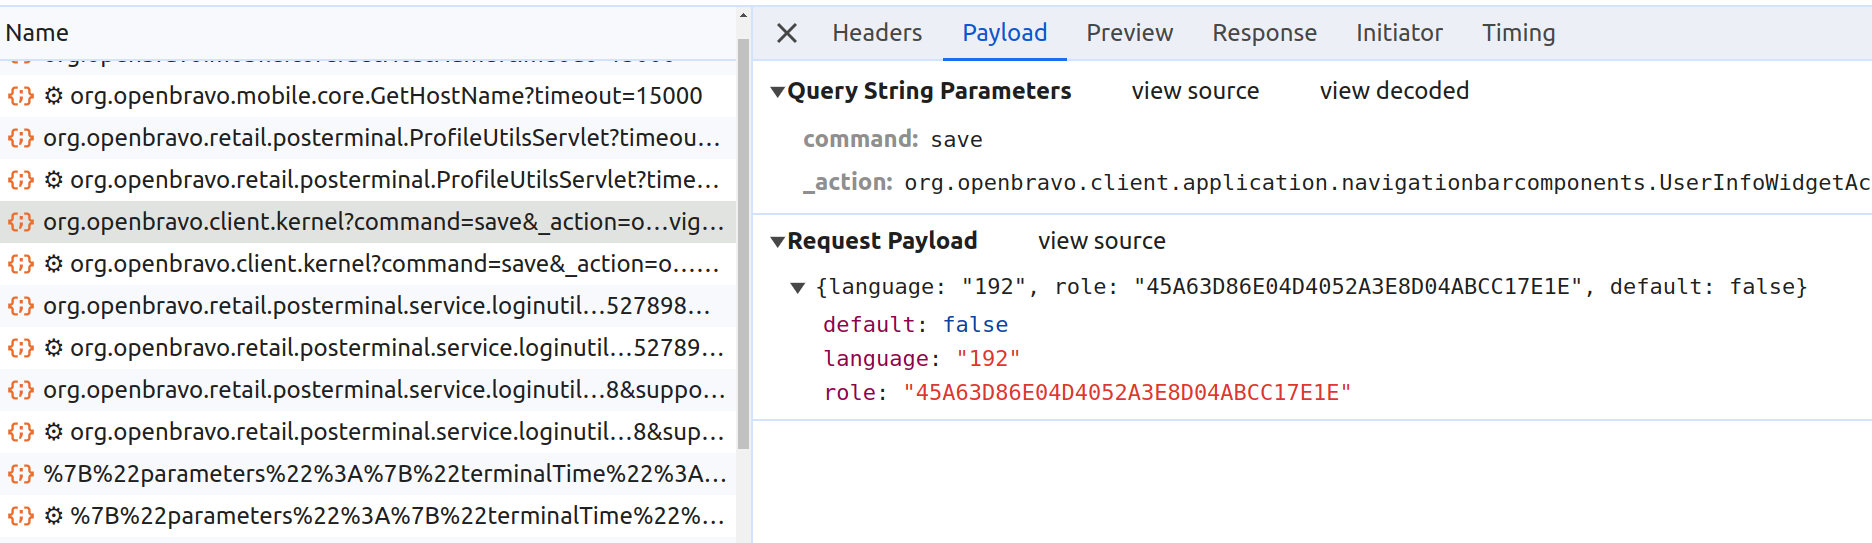Click gear icon on second ProfileUtilsServlet request

point(54,180)
